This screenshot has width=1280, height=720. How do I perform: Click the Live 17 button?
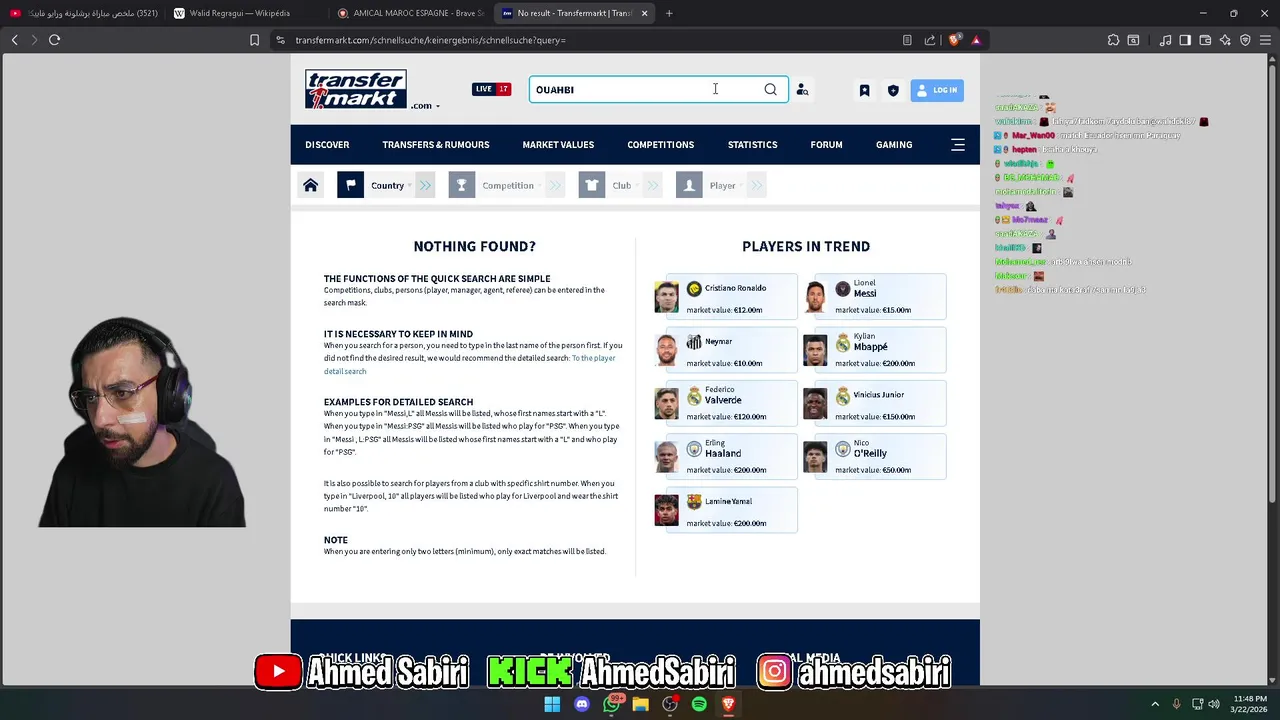(x=491, y=89)
